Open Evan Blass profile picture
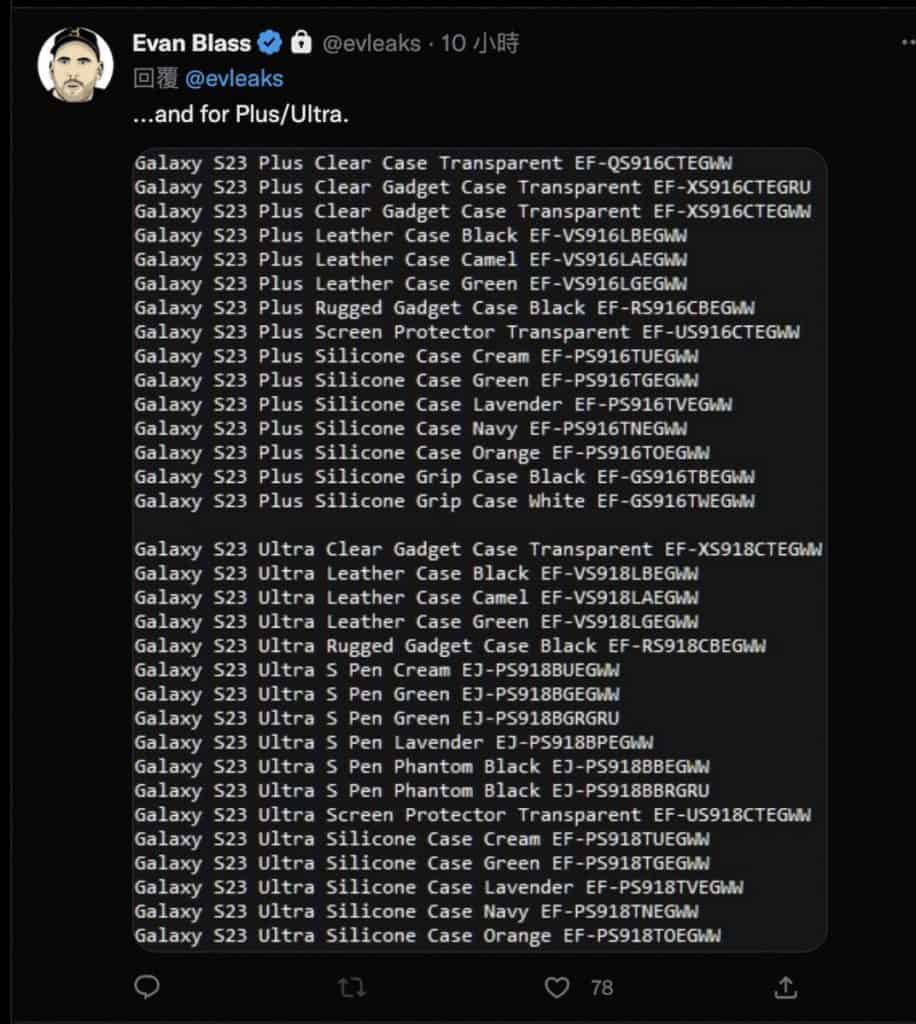Image resolution: width=916 pixels, height=1024 pixels. point(76,64)
